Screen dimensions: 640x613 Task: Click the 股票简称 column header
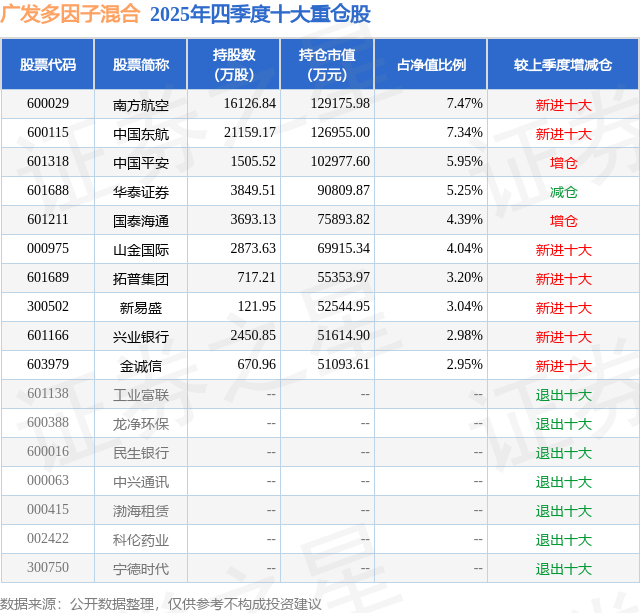pos(141,64)
